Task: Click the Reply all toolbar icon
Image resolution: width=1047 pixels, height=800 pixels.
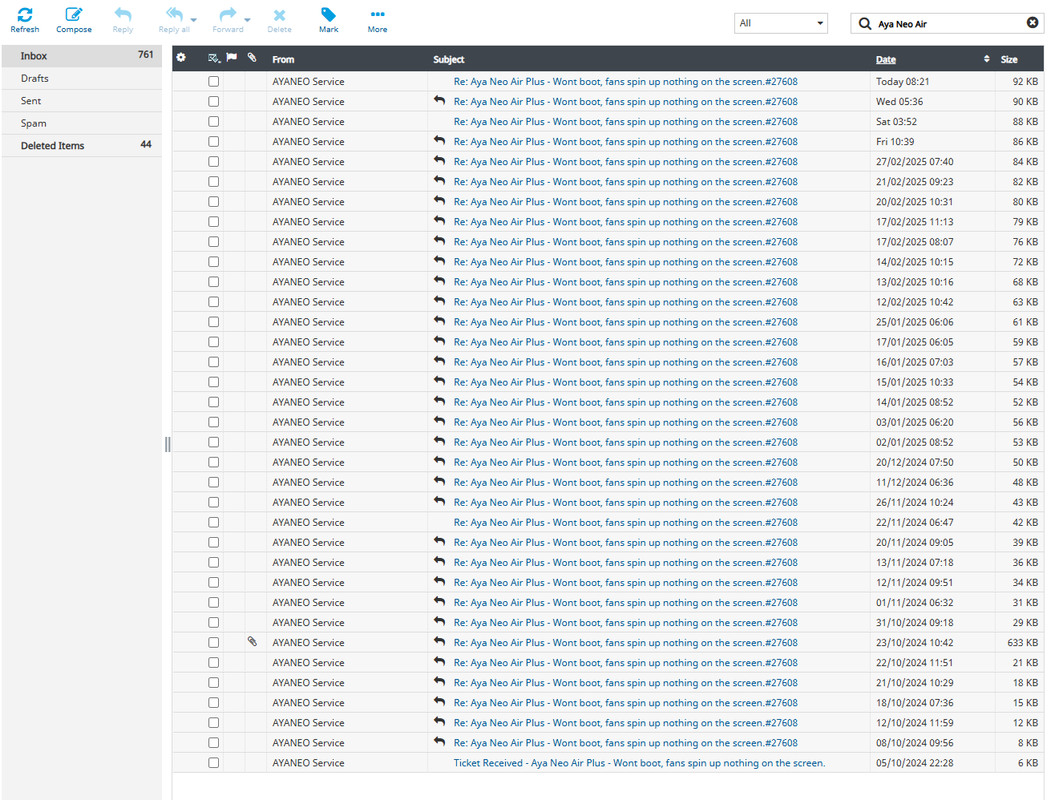Action: (x=174, y=15)
